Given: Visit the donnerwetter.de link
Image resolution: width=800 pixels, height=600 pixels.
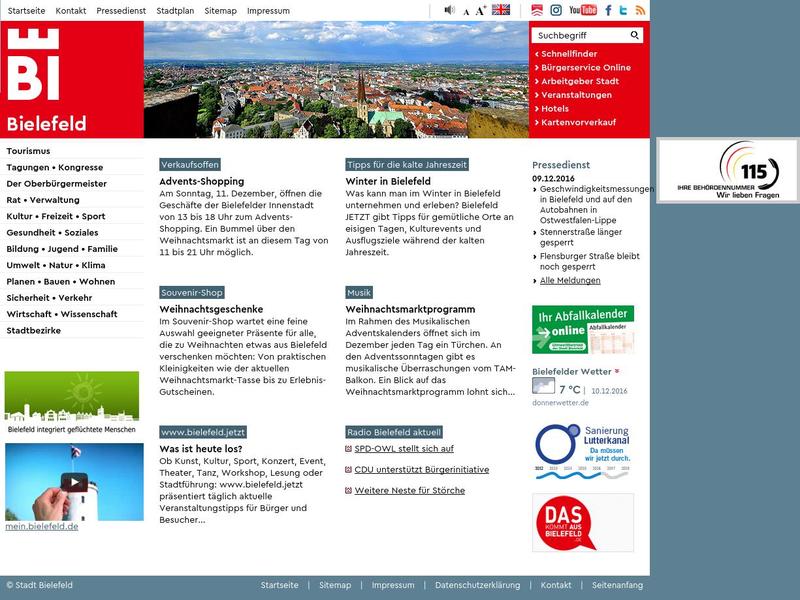Looking at the screenshot, I should pyautogui.click(x=560, y=403).
